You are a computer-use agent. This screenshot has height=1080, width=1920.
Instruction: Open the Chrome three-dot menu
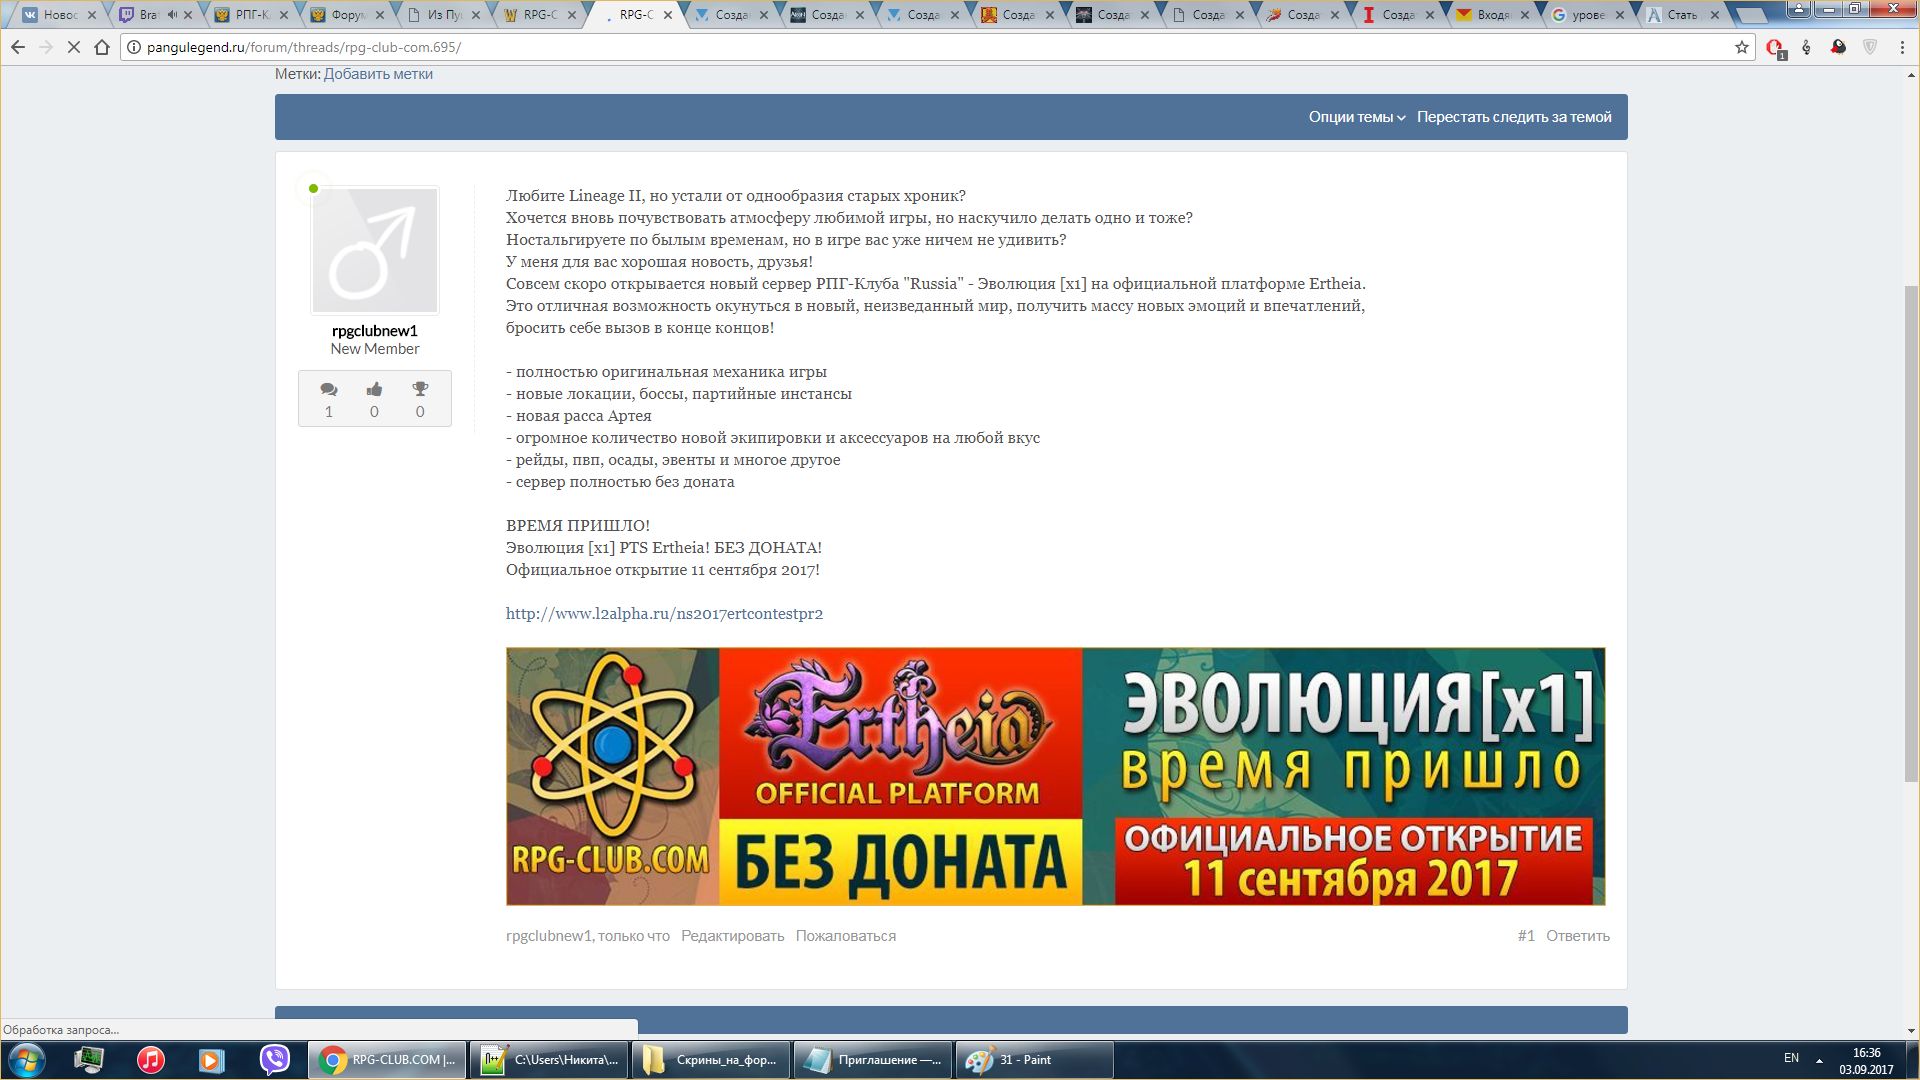1902,47
